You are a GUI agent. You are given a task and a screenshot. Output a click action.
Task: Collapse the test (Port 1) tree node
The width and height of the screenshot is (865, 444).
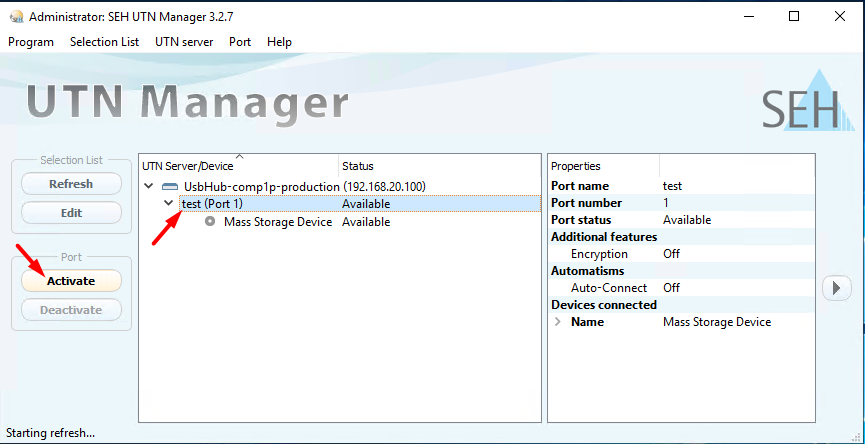[x=169, y=204]
